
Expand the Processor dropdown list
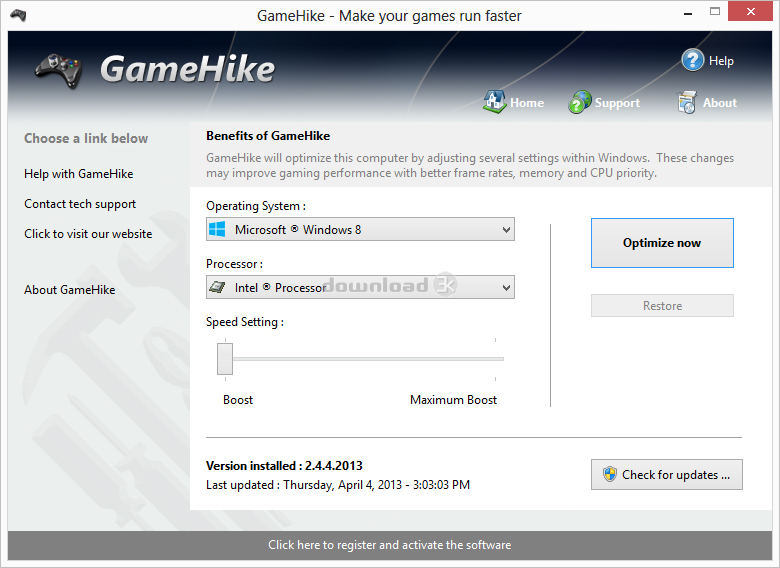coord(505,288)
